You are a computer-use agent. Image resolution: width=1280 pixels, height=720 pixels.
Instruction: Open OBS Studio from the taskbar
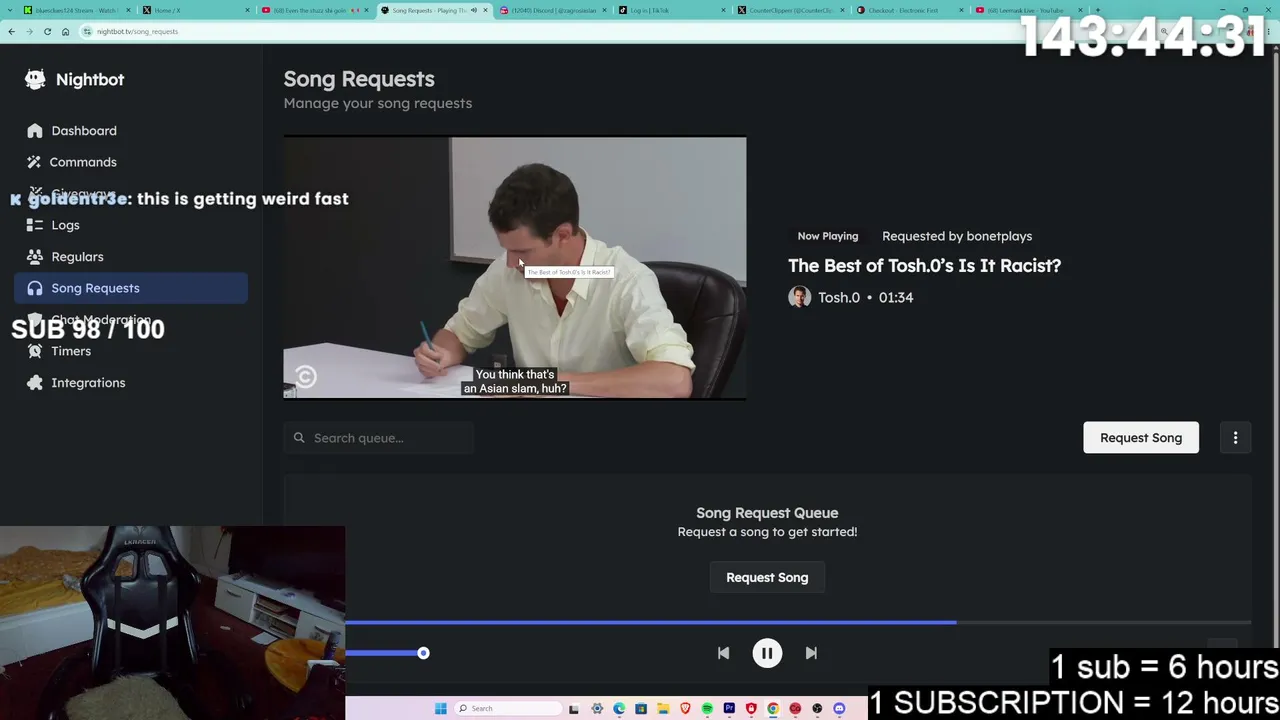(x=817, y=709)
